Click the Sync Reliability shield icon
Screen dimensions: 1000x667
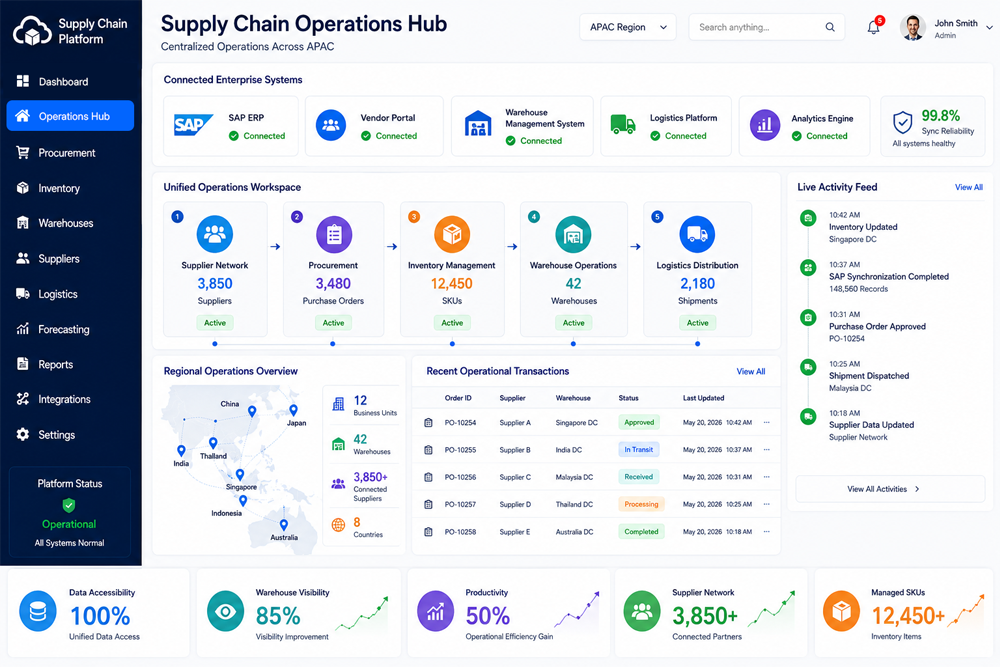[902, 122]
